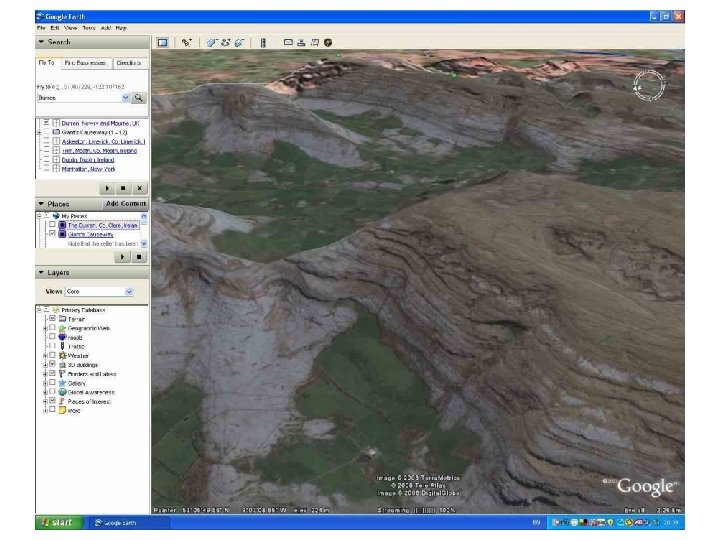Select the Add Polygon tool

pyautogui.click(x=211, y=43)
